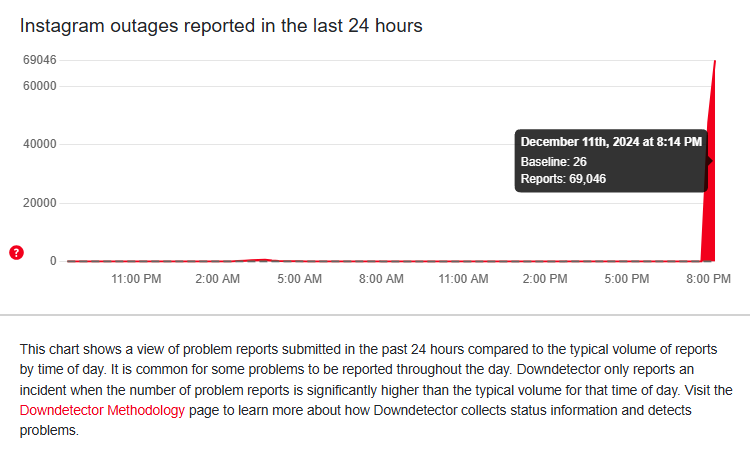Click the red question mark help icon
This screenshot has height=453, width=750.
tap(16, 253)
